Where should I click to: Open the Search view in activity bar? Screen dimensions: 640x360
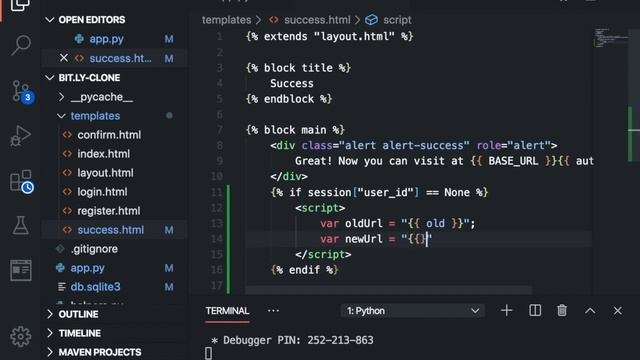pyautogui.click(x=20, y=45)
